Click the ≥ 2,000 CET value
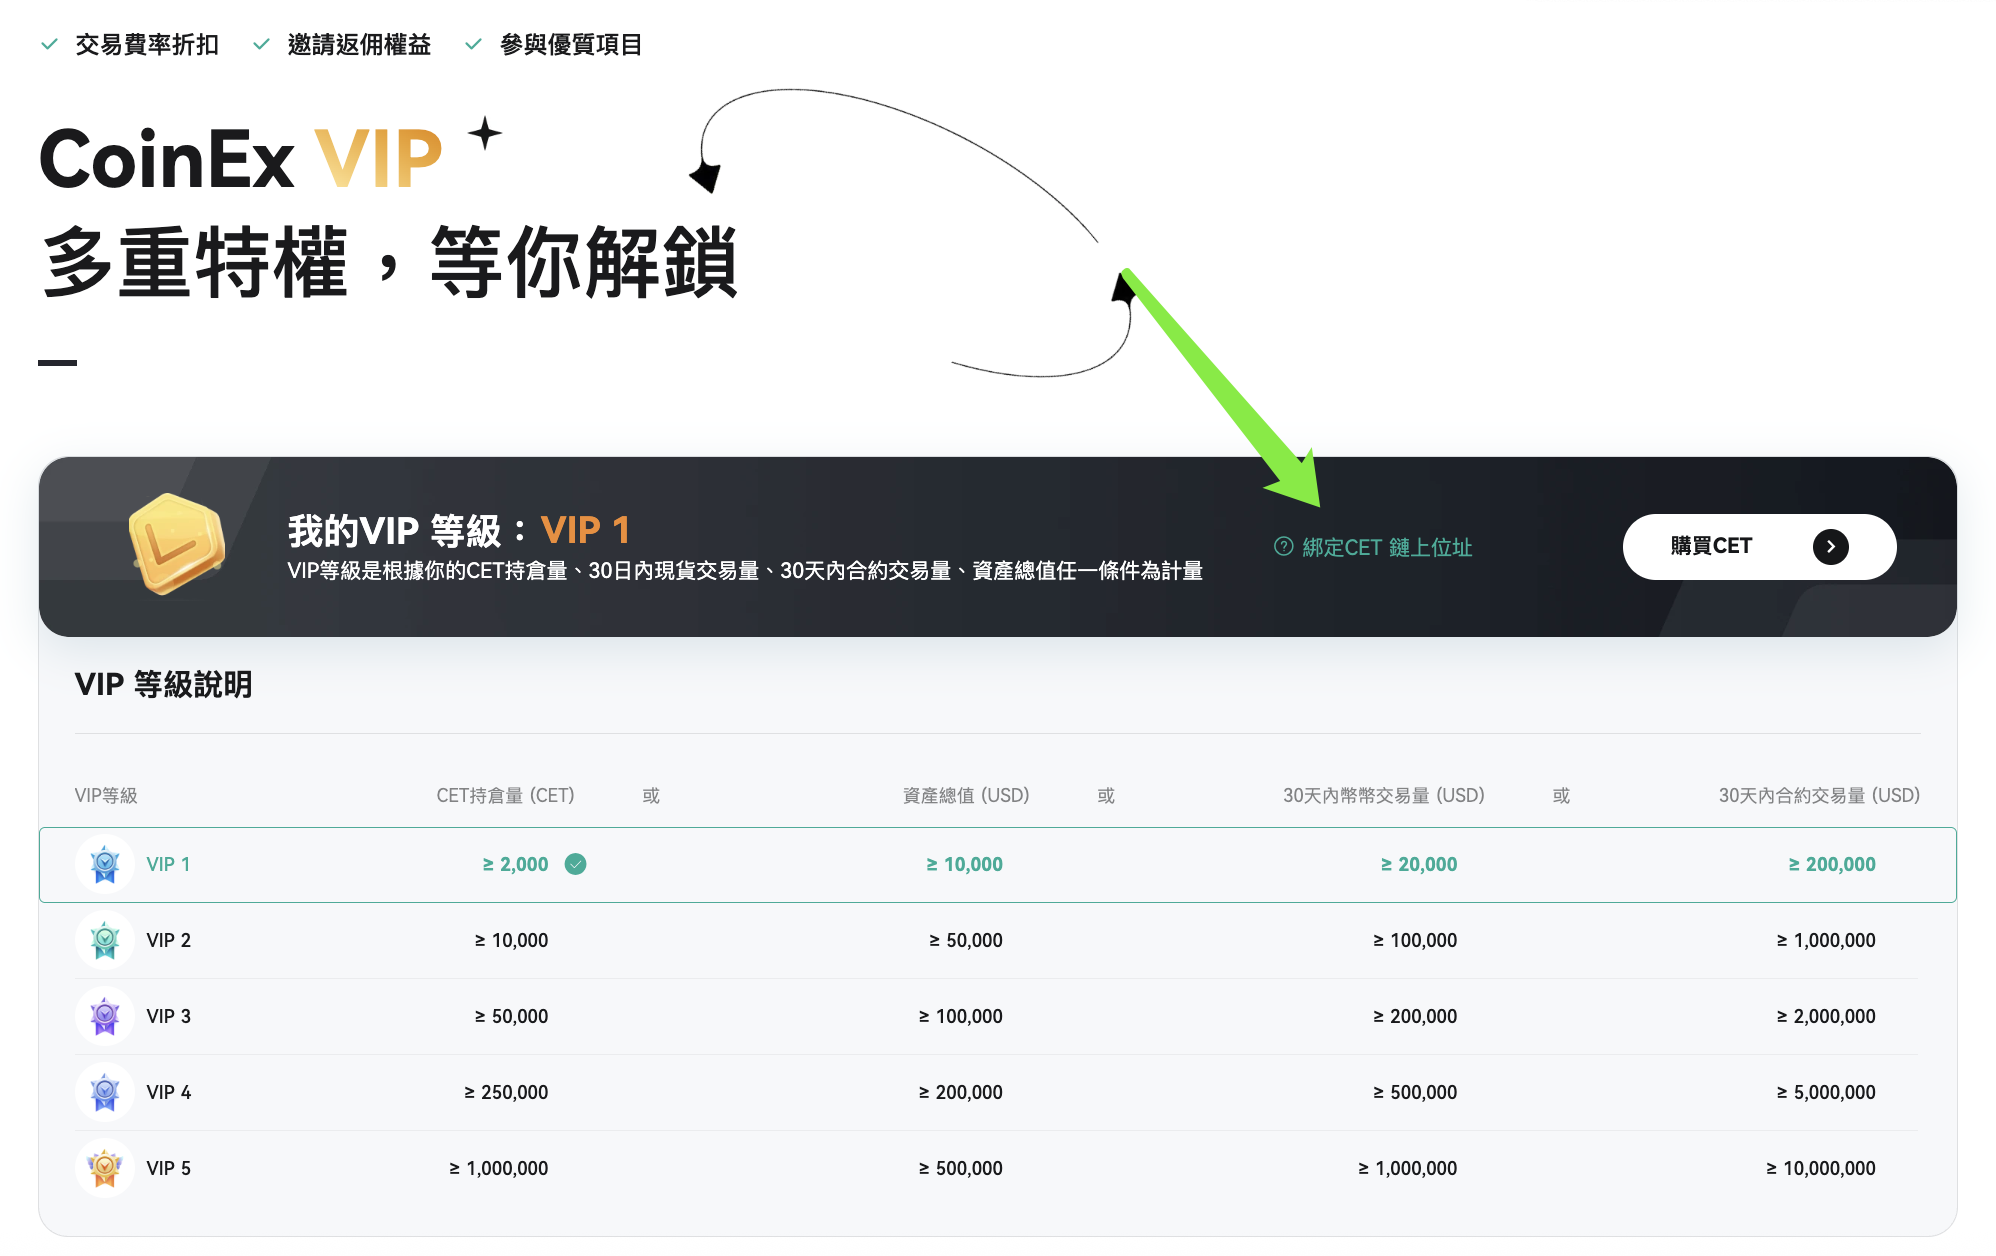 point(515,864)
